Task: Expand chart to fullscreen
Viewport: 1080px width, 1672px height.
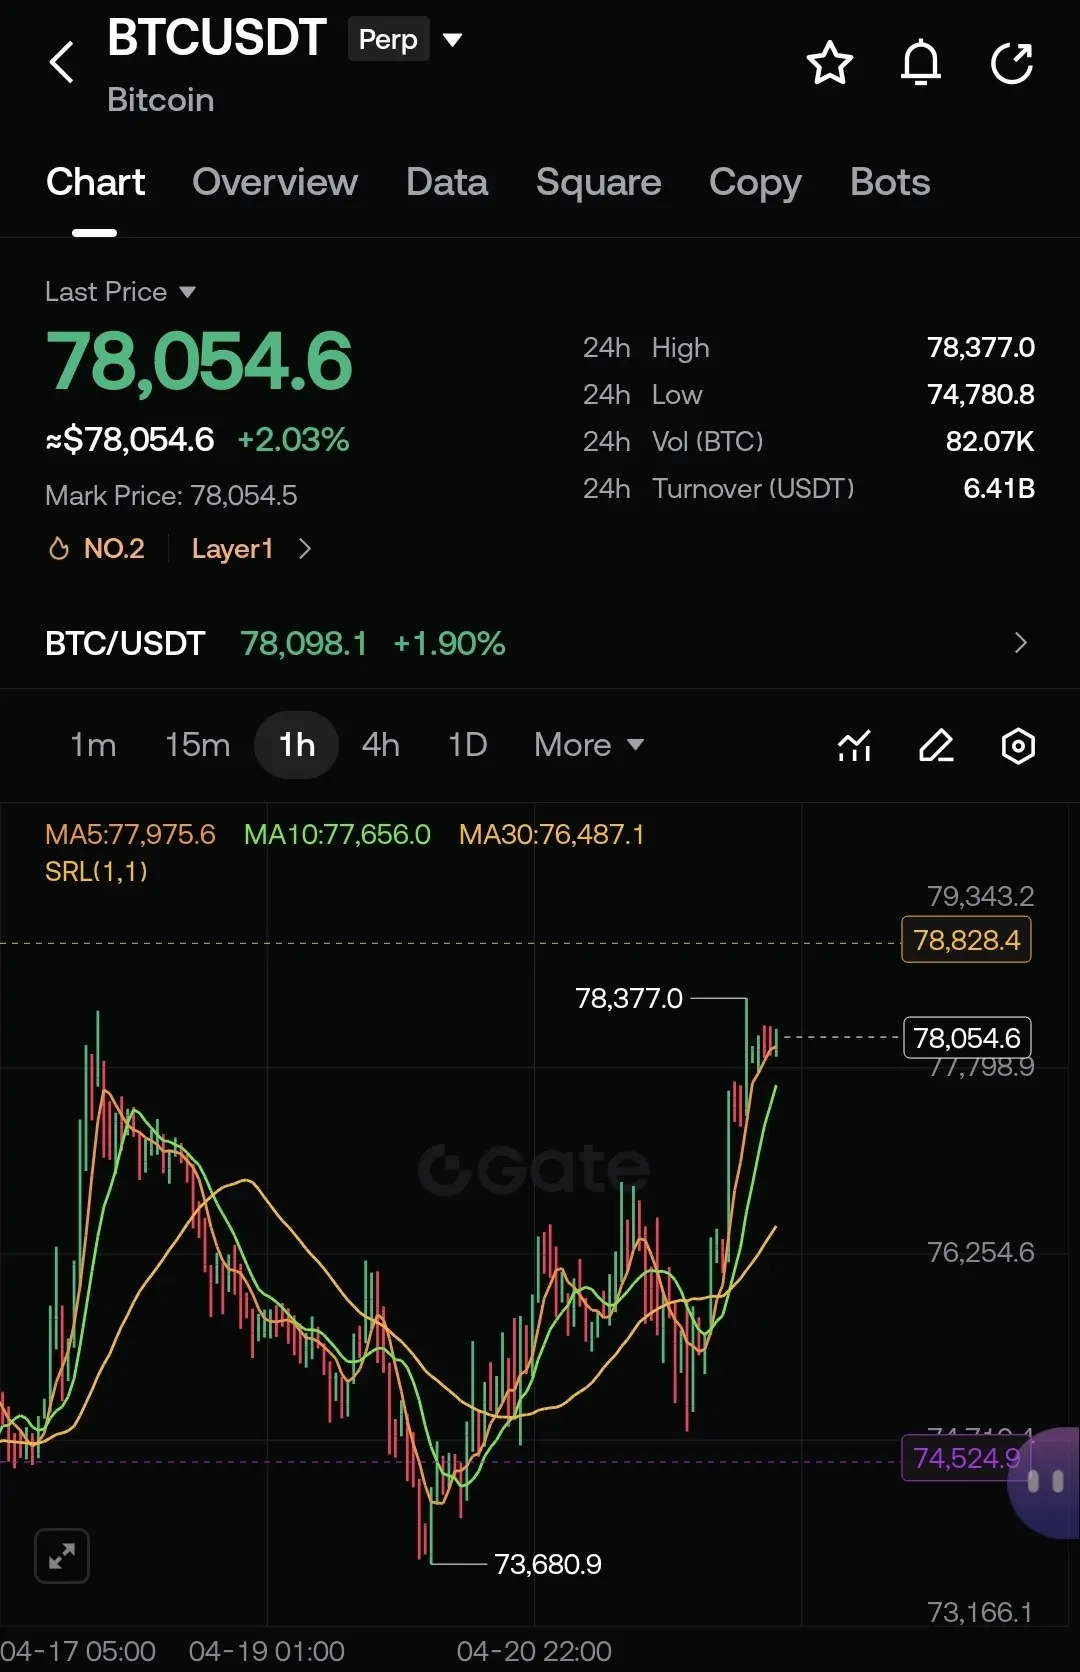Action: coord(62,1556)
